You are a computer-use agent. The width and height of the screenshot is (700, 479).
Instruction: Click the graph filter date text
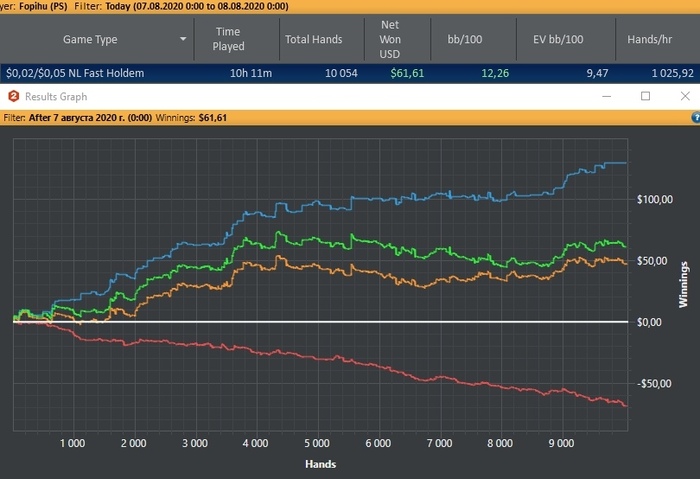90,118
